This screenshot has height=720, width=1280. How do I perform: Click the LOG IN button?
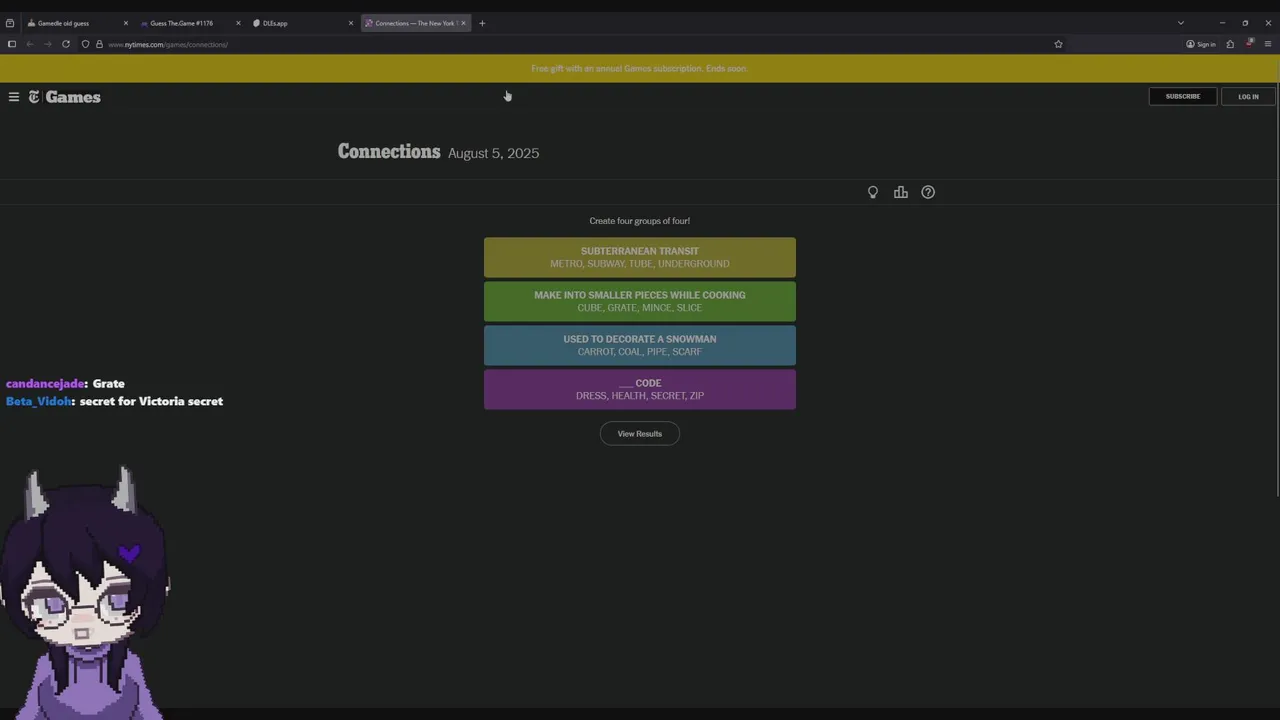point(1248,97)
